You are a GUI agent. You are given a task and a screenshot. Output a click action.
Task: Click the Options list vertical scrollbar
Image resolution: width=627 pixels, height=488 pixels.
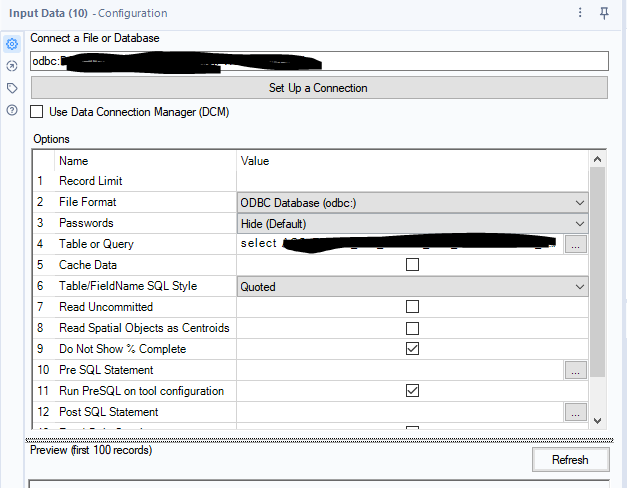(598, 270)
